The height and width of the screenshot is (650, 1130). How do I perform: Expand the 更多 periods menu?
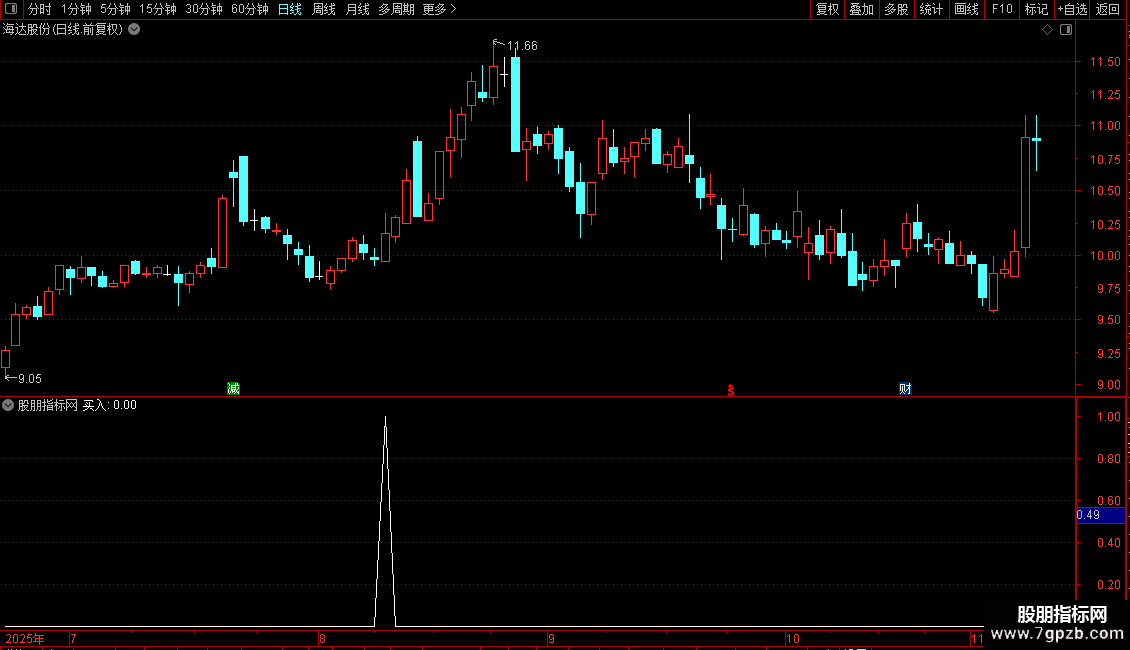pyautogui.click(x=440, y=9)
